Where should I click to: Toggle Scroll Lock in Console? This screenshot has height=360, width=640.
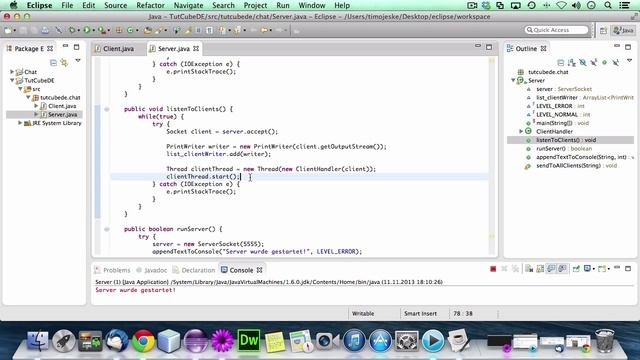(540, 269)
